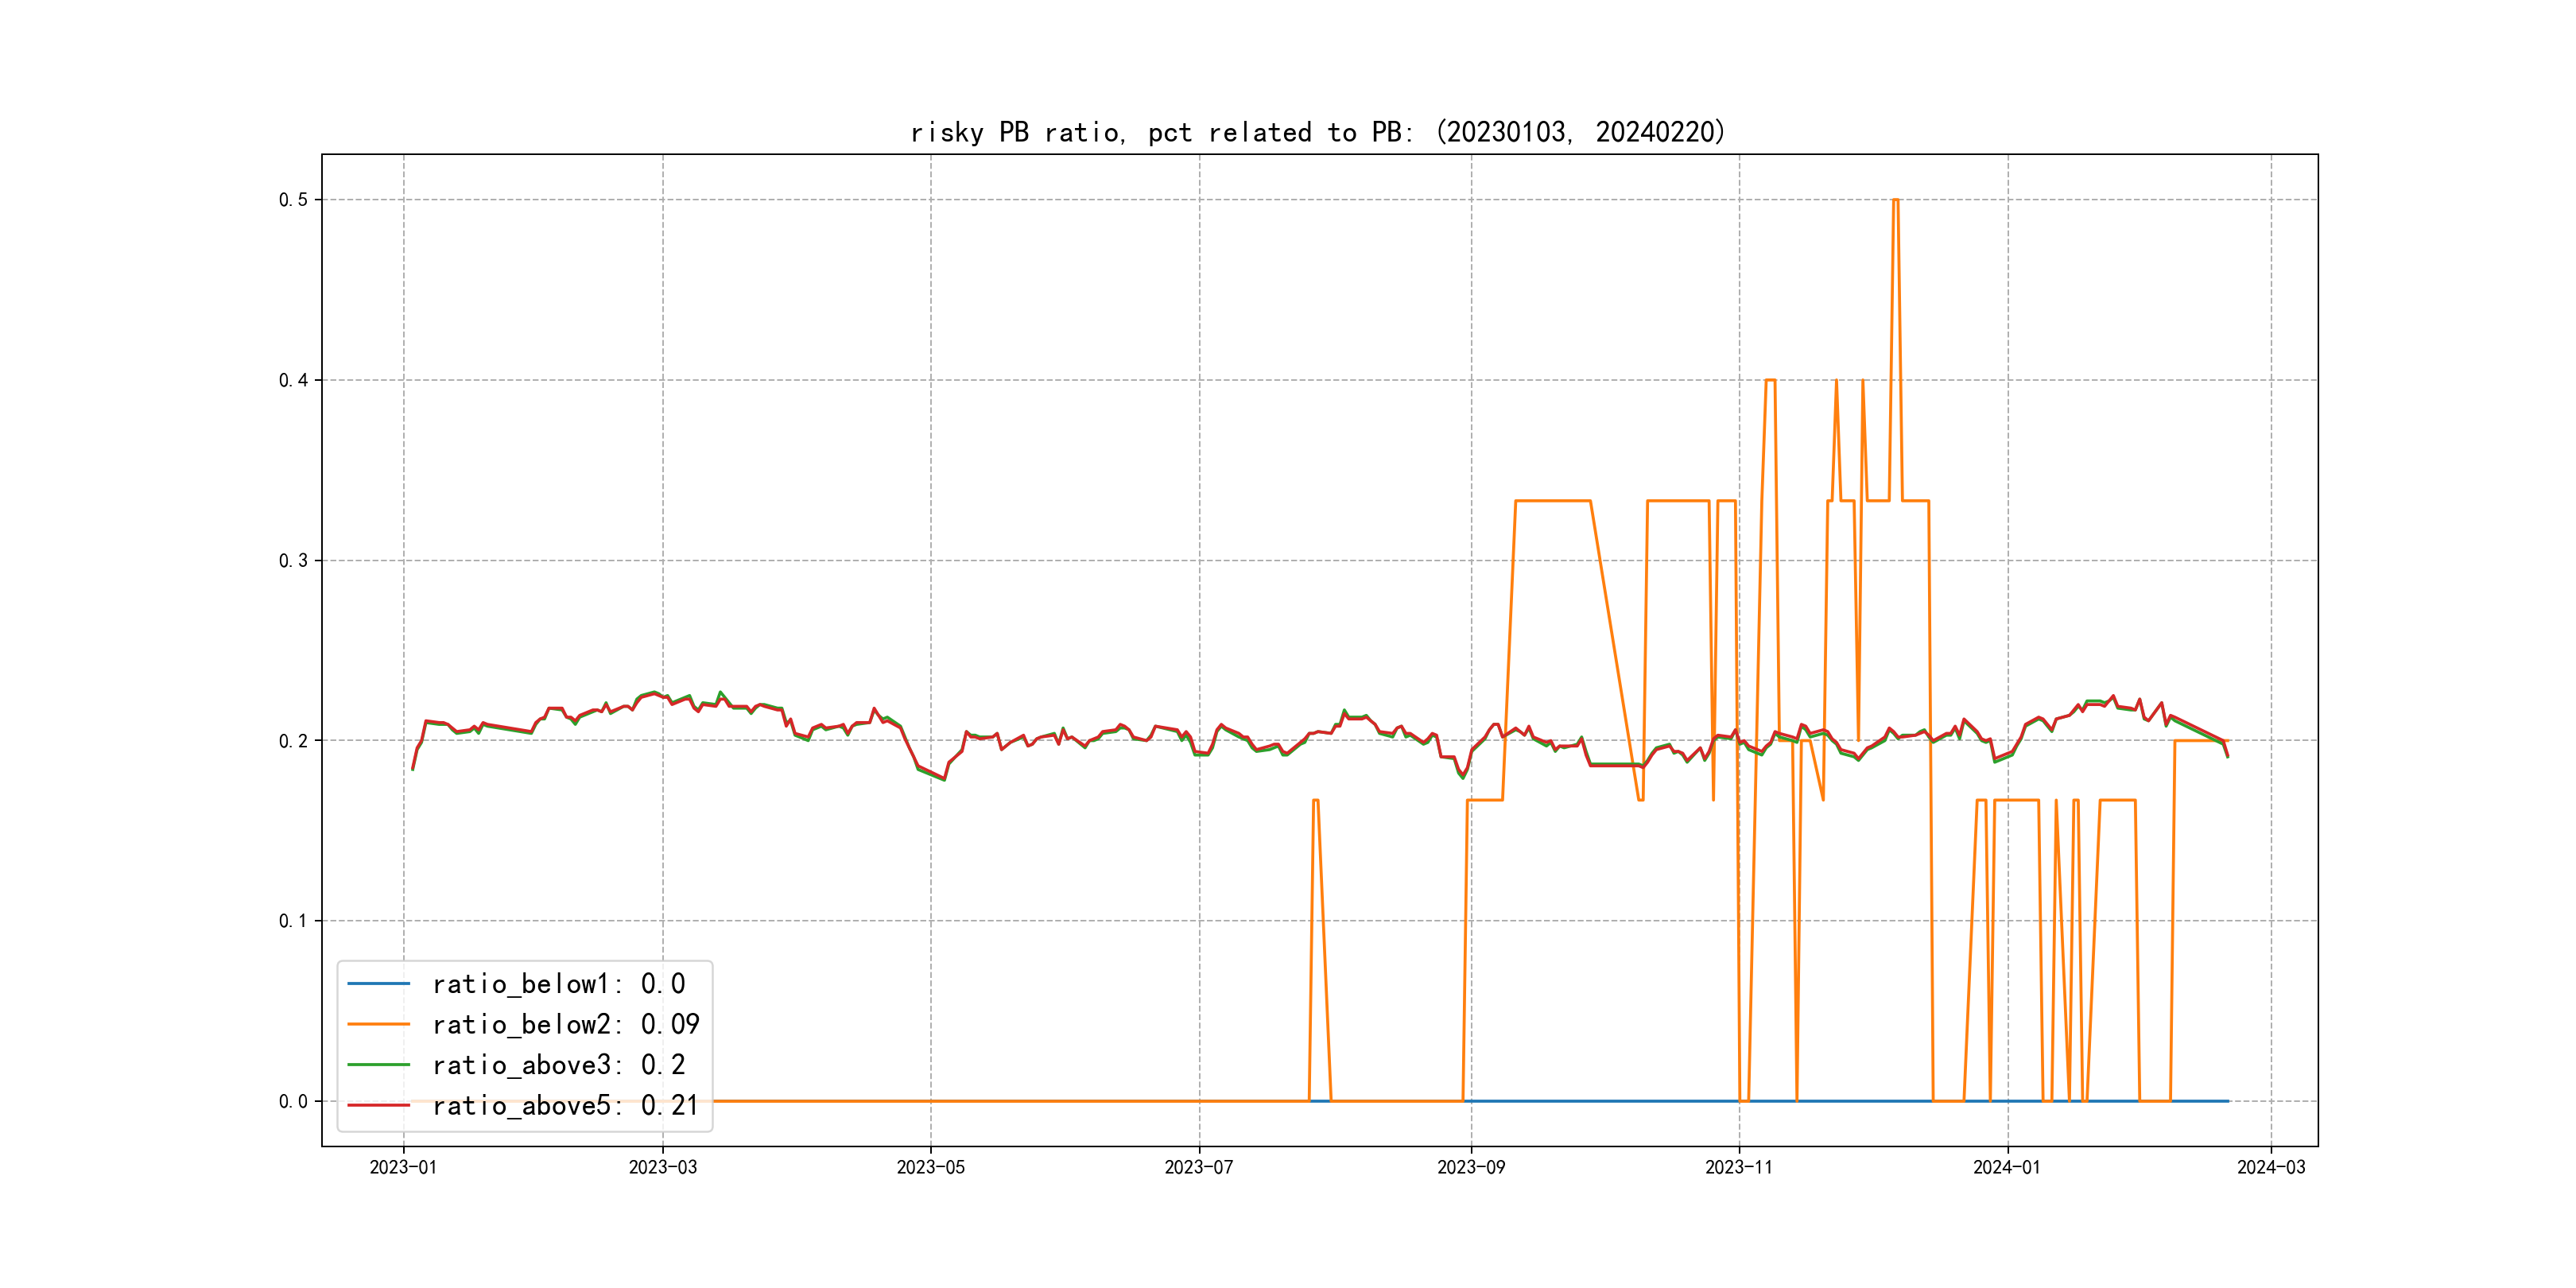The height and width of the screenshot is (1288, 2576).
Task: Click the 2023-01 x-axis tick label
Action: (x=403, y=1167)
